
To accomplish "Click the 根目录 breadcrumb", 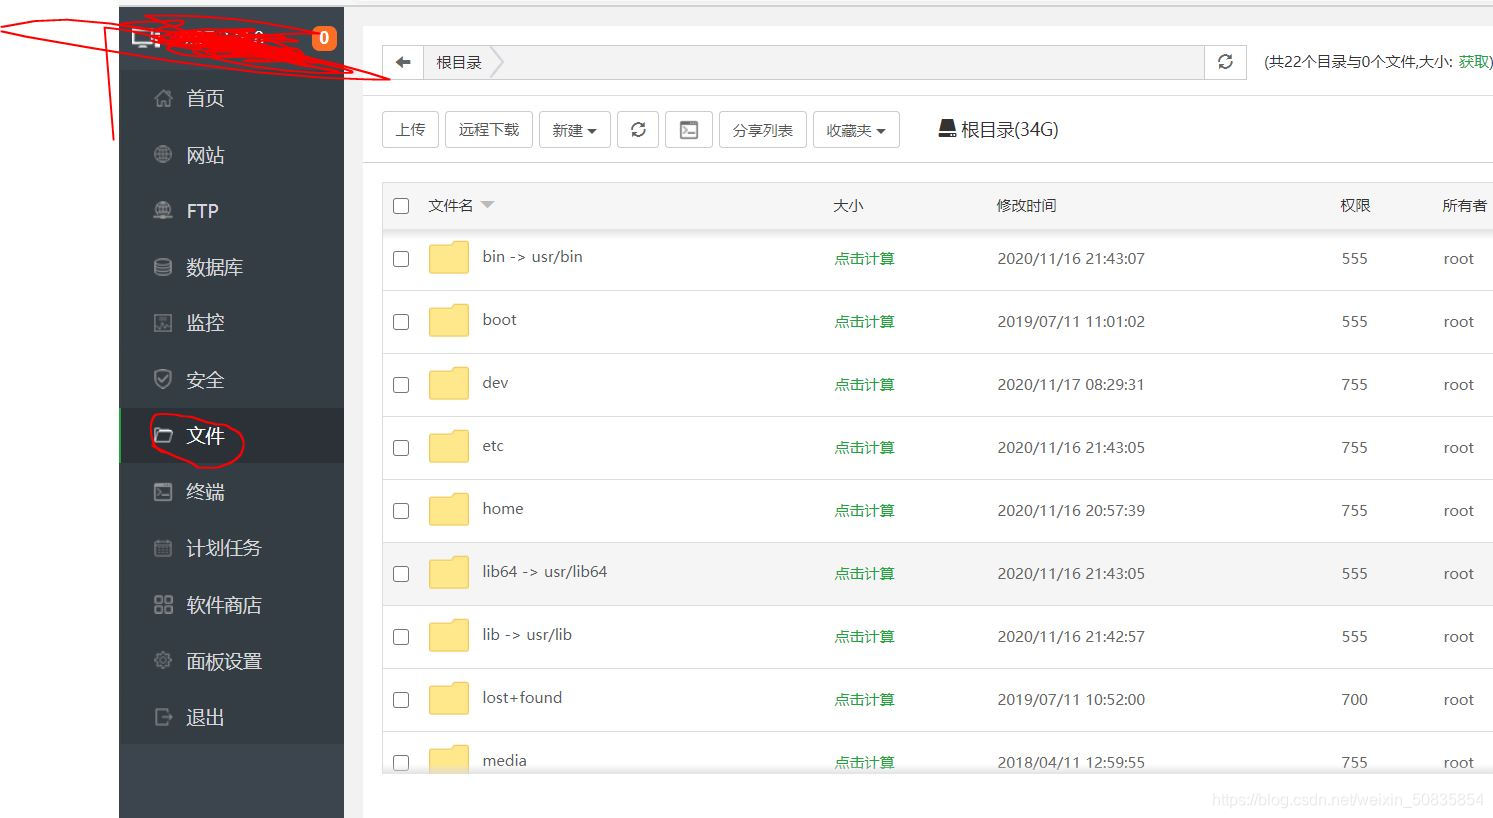I will click(459, 62).
